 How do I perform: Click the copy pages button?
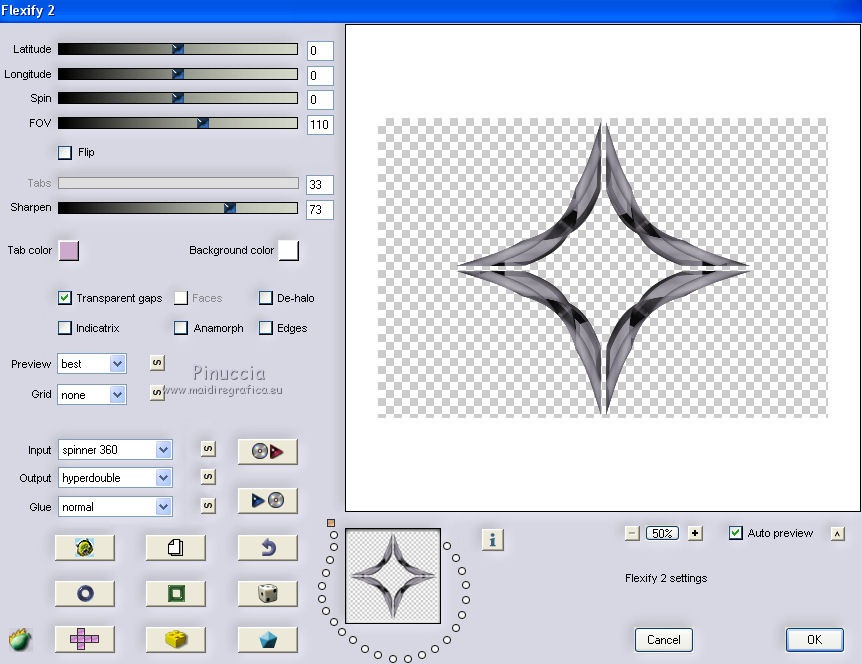click(175, 547)
